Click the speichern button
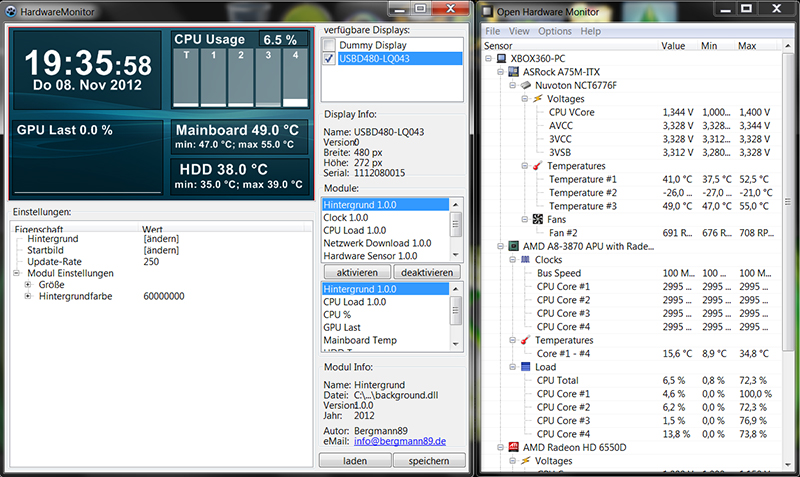This screenshot has height=477, width=800. 429,461
